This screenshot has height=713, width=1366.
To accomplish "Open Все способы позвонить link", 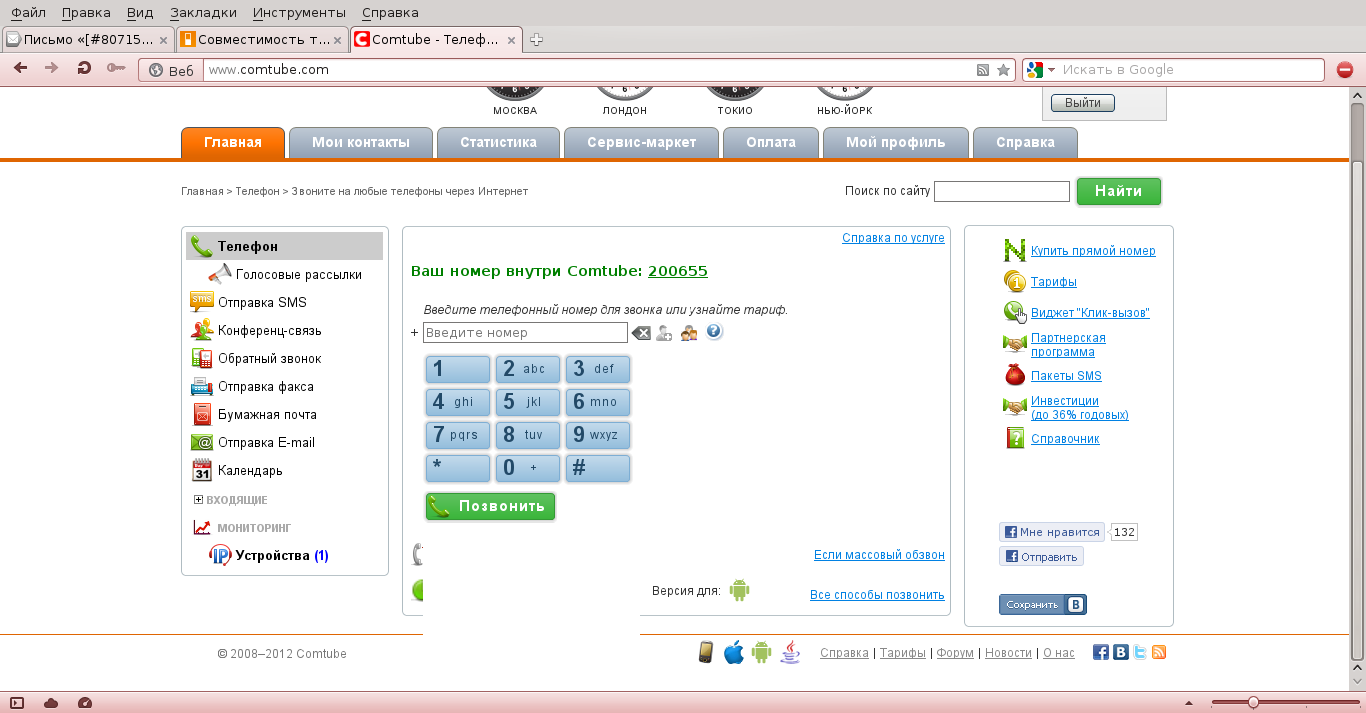I will 877,595.
